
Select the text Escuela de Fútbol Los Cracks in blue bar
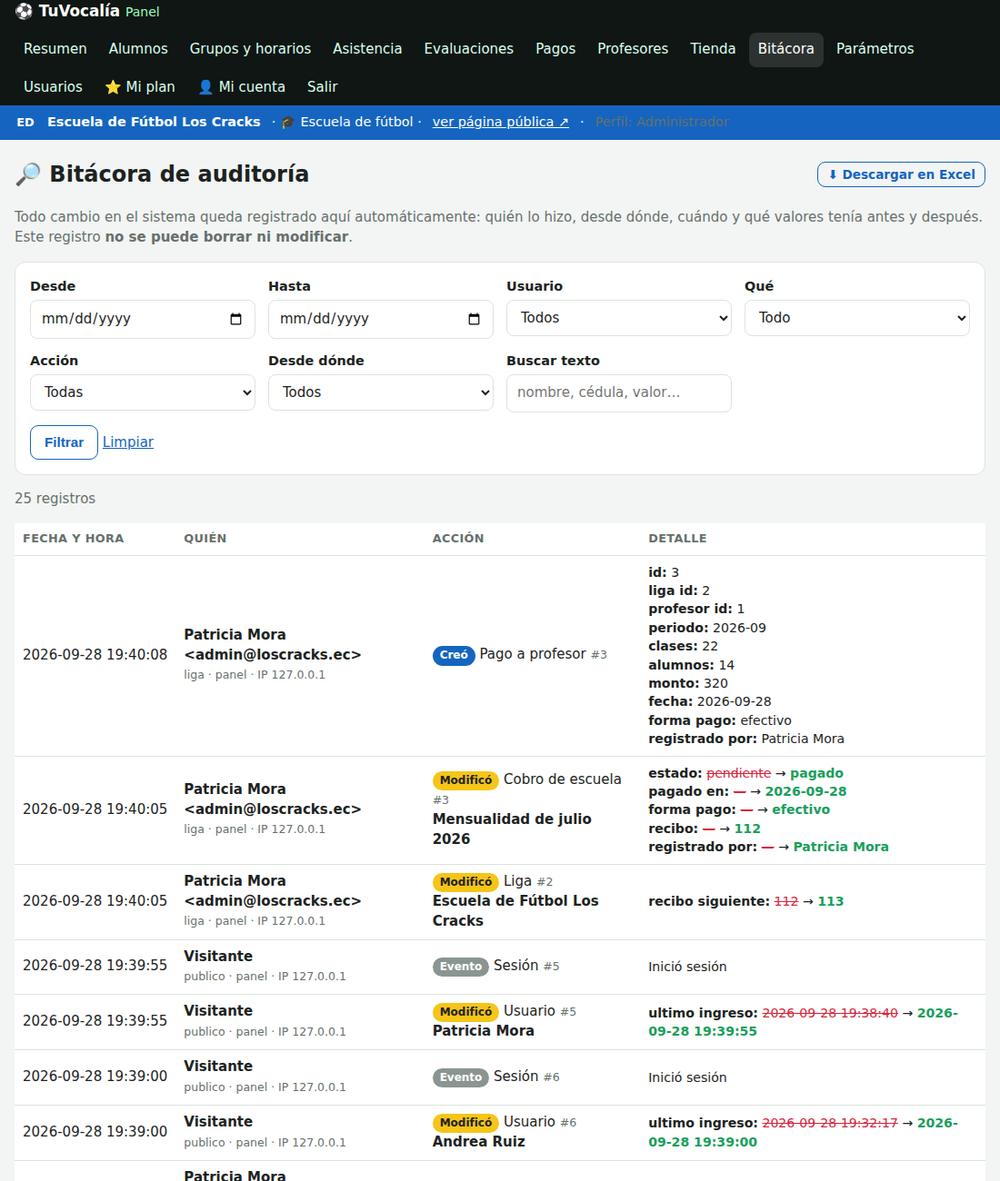[154, 122]
